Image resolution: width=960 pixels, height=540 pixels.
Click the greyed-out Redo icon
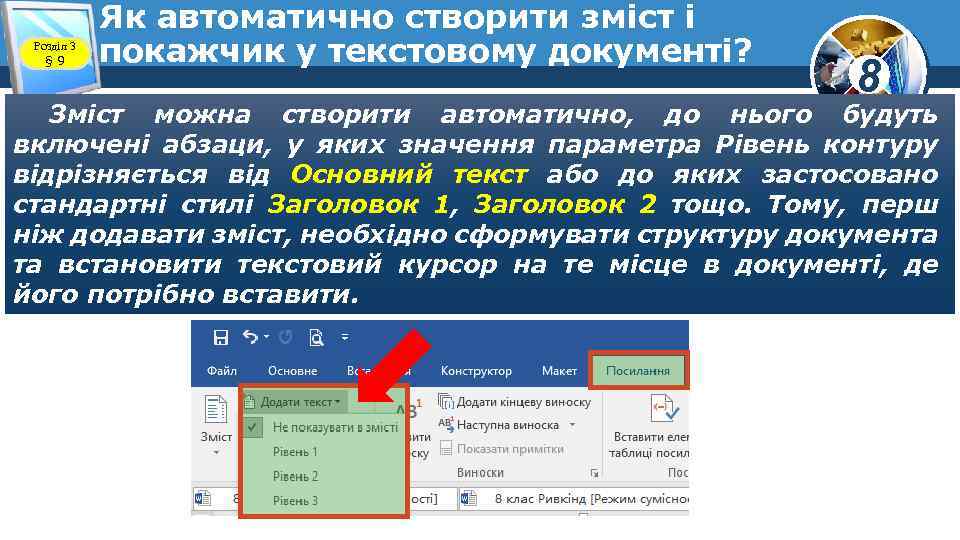(x=286, y=337)
